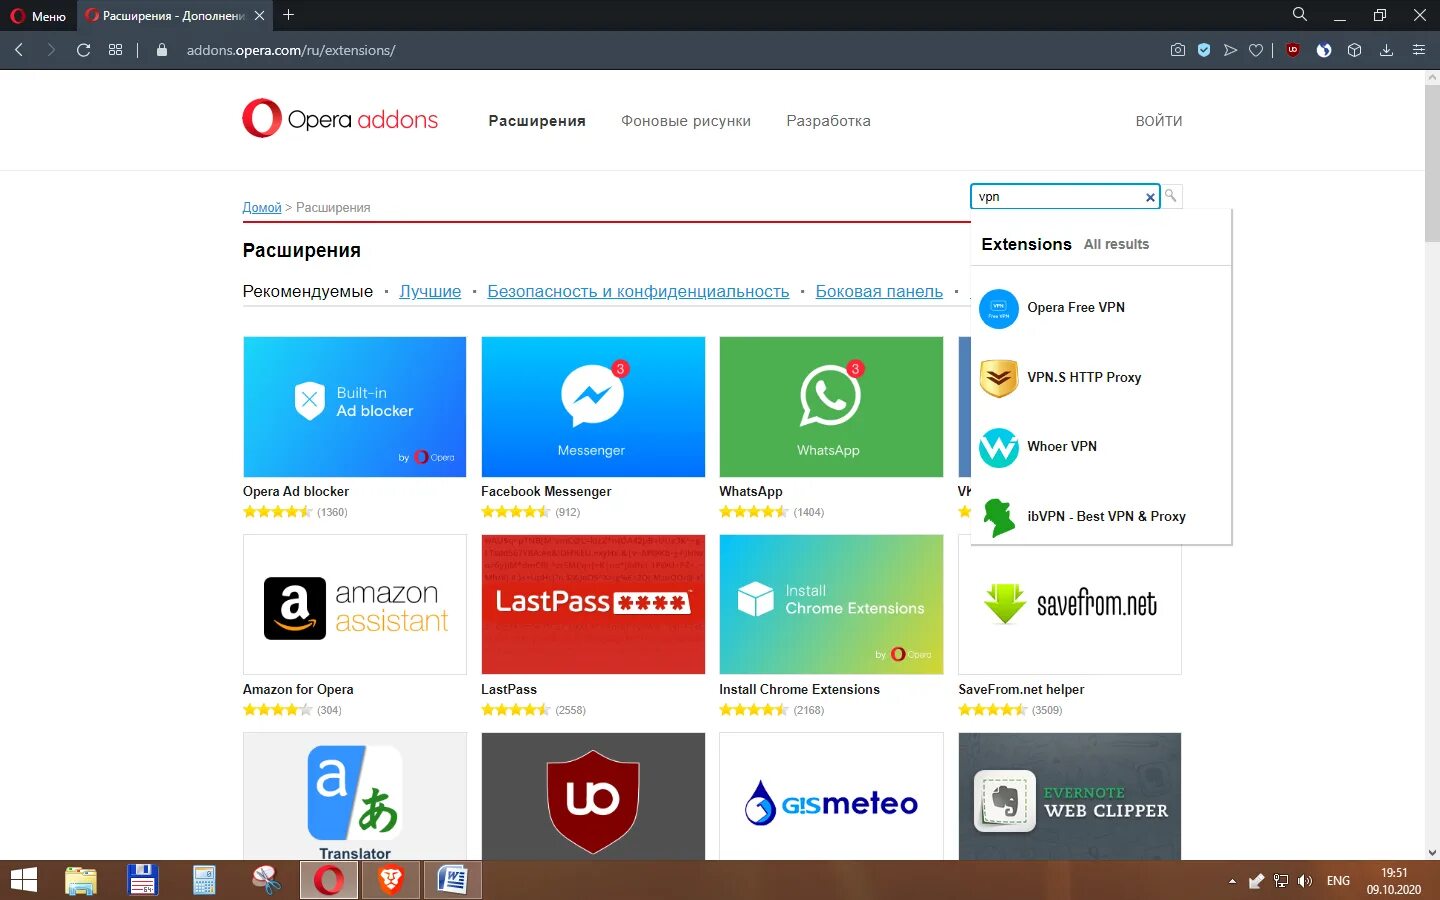Open the extensions cube icon
Image resolution: width=1440 pixels, height=900 pixels.
coord(1354,50)
